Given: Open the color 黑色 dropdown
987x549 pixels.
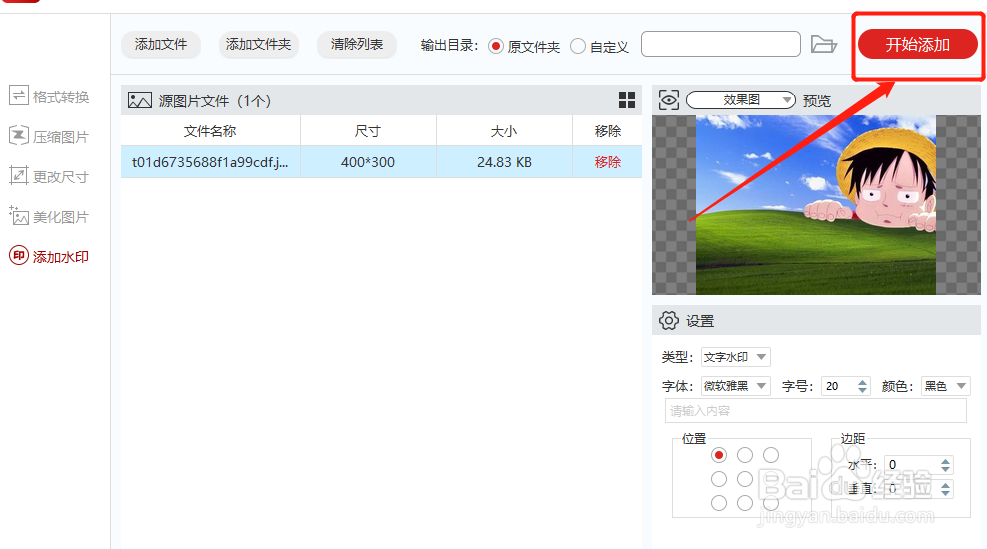Looking at the screenshot, I should pos(945,386).
